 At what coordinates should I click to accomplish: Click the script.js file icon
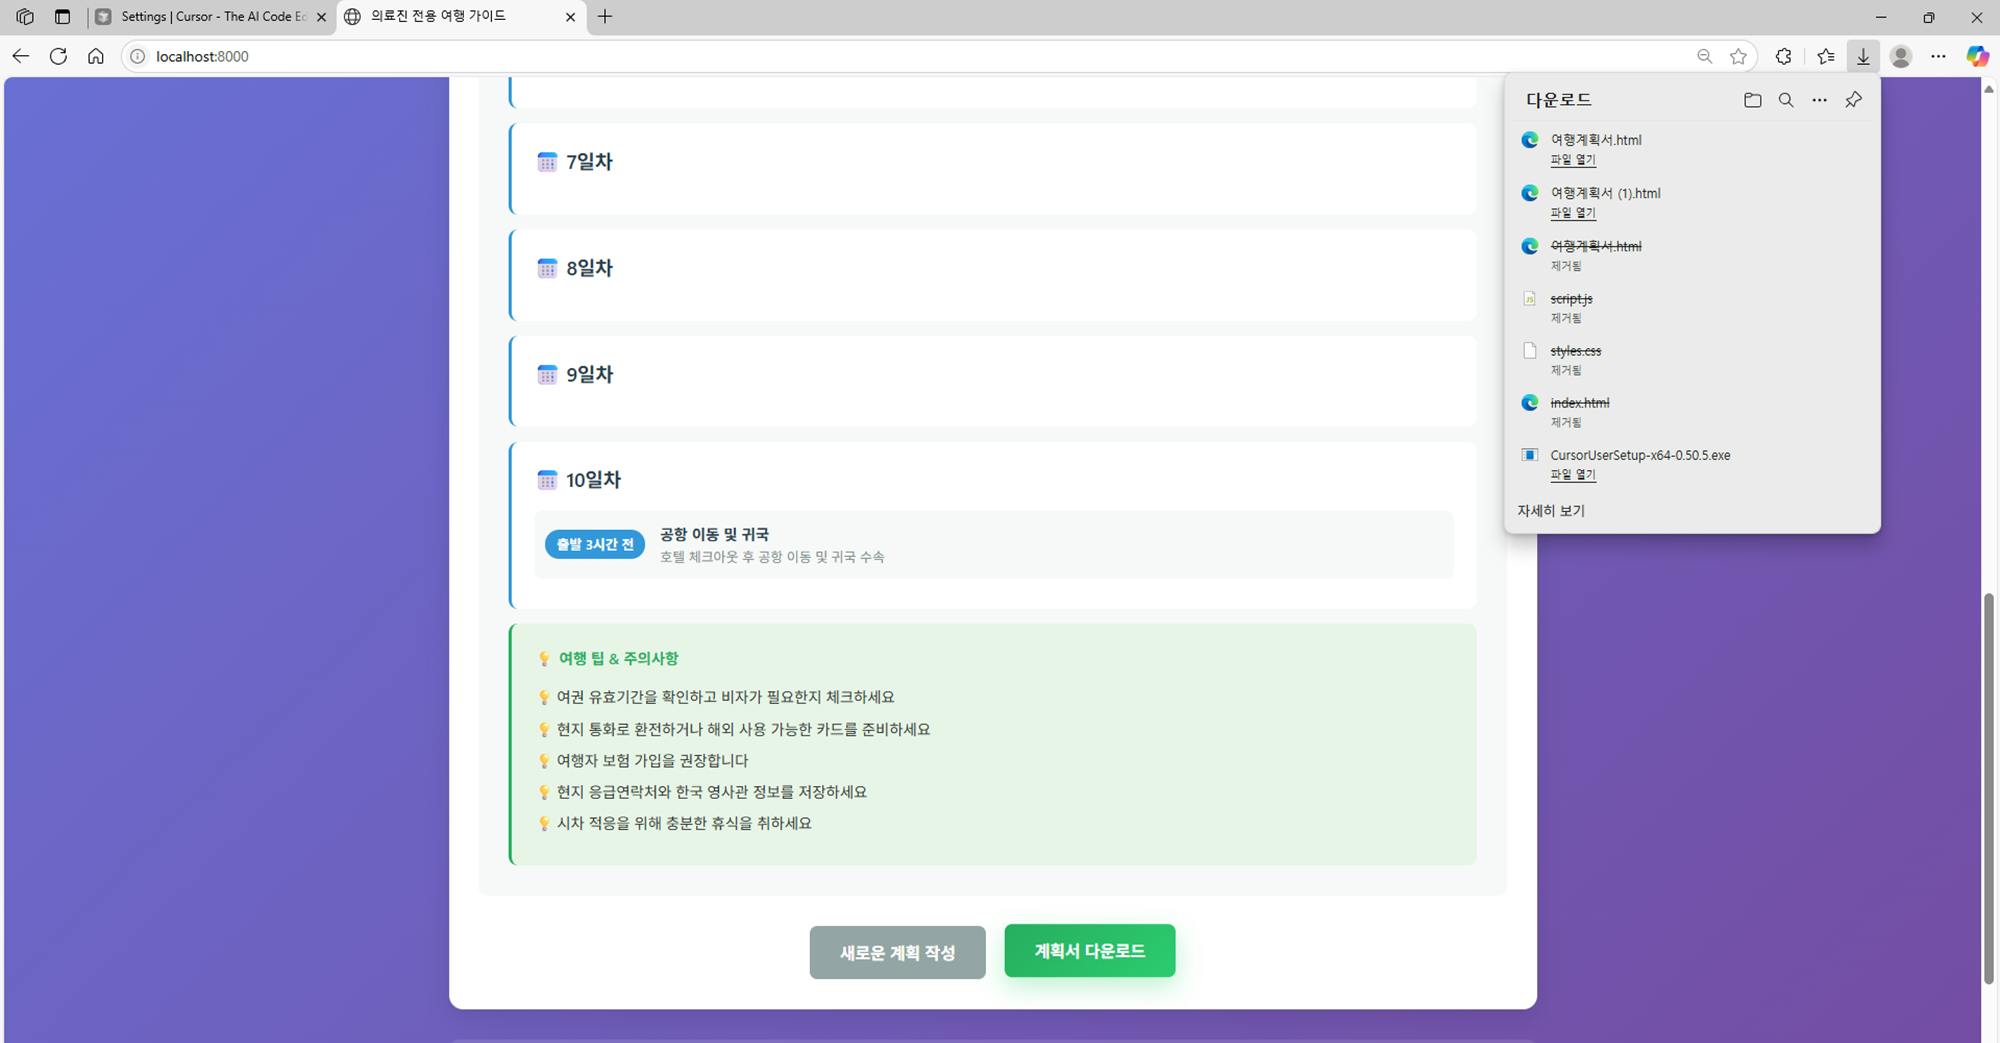[x=1529, y=298]
